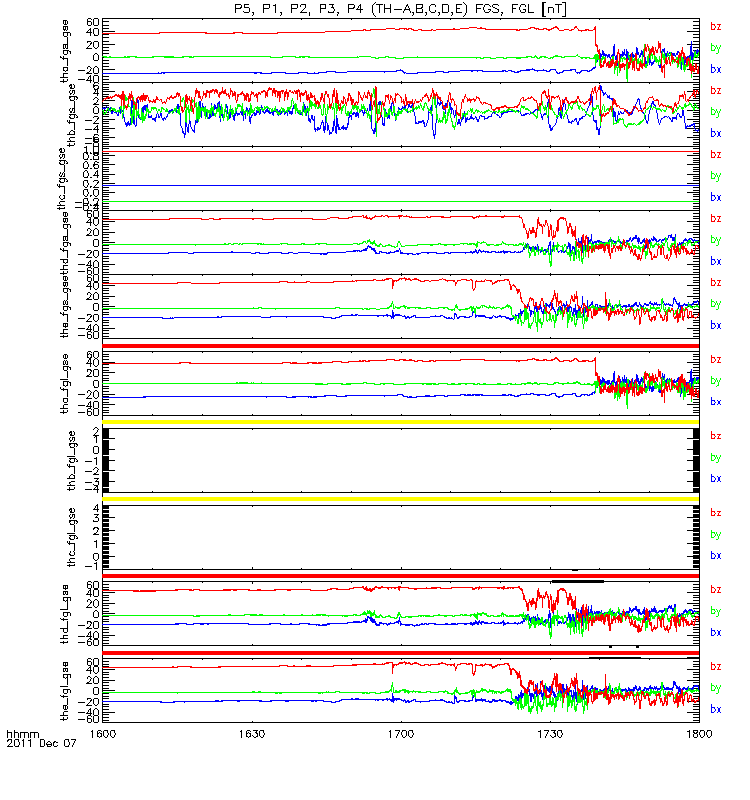This screenshot has height=800, width=750.
Task: Click by legend beside thc_fgs_gse panel
Action: pos(716,176)
